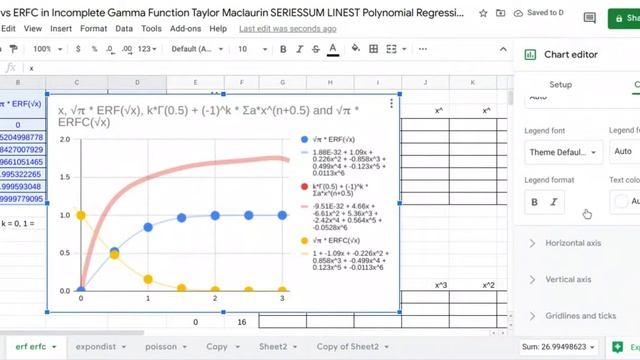Select the cell containing 16
The width and height of the screenshot is (640, 360).
point(242,322)
